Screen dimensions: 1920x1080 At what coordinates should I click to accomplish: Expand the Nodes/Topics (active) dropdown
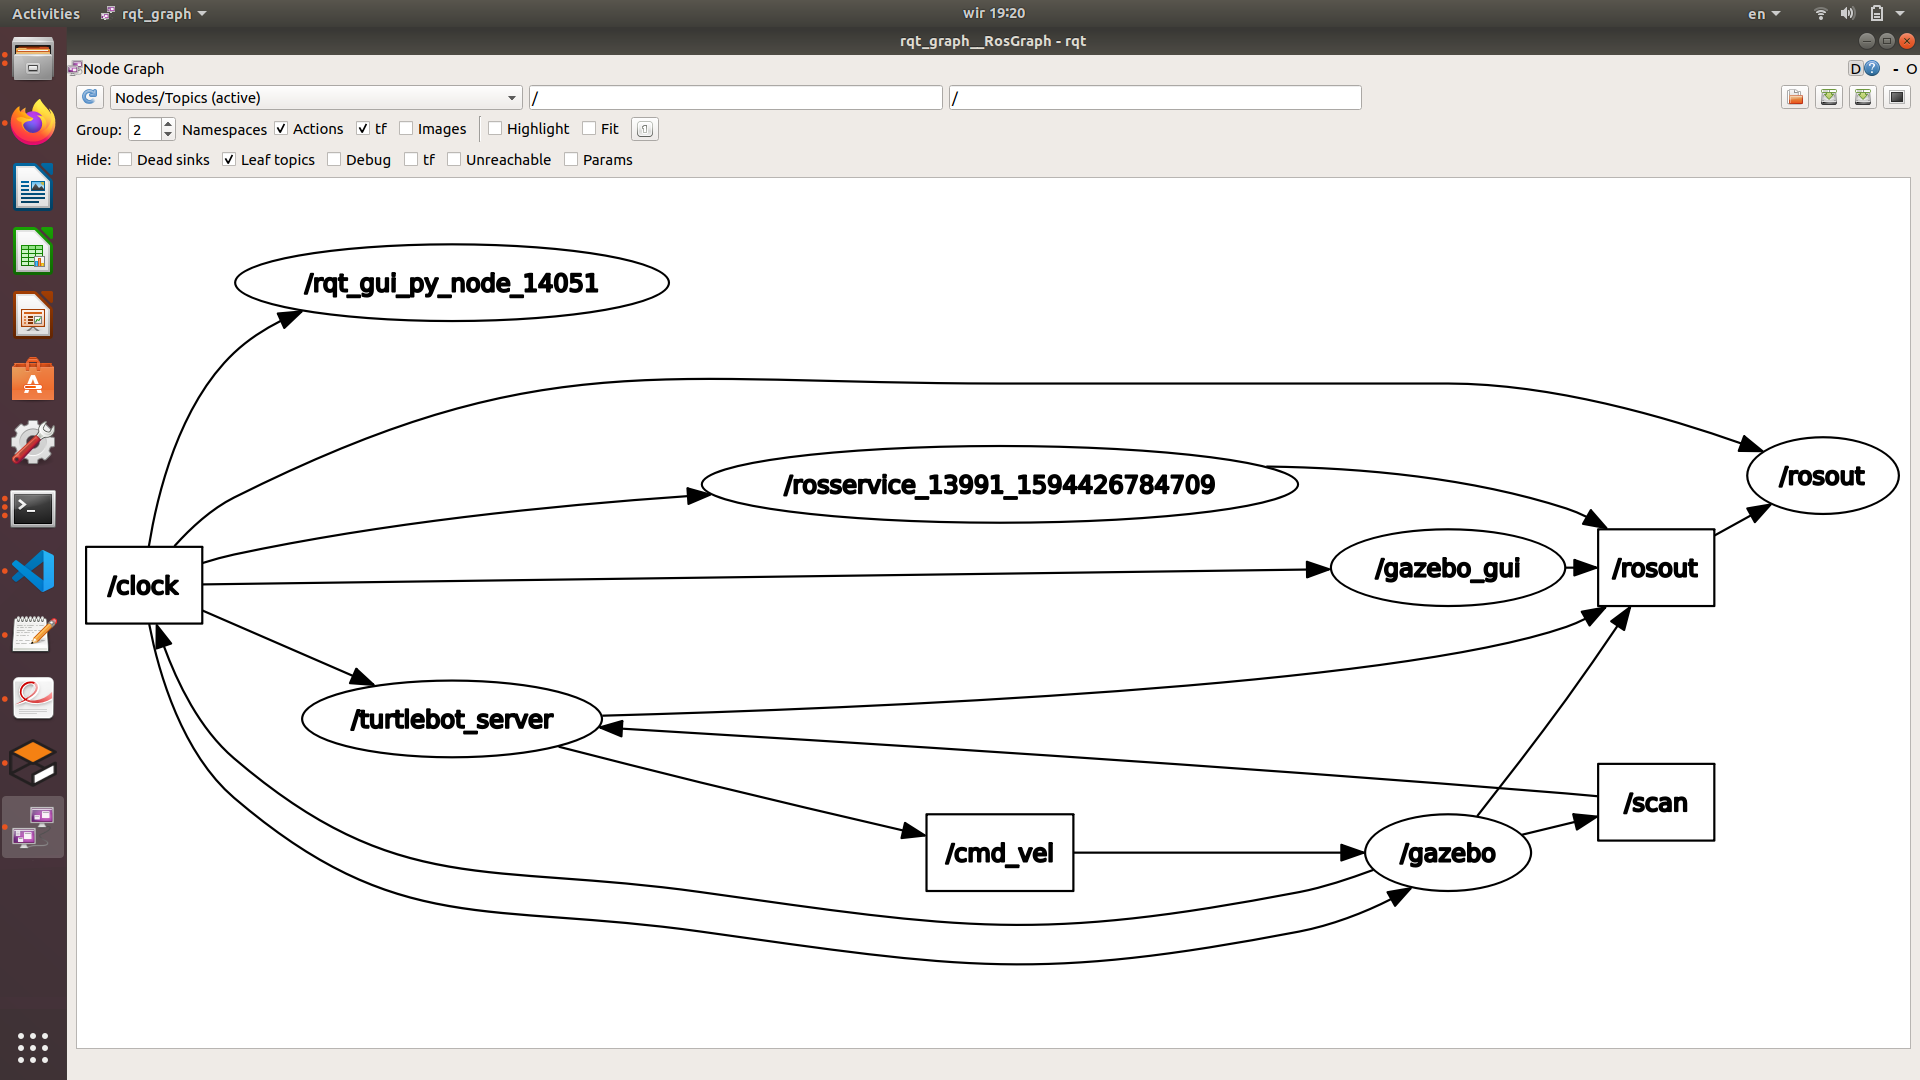click(315, 97)
